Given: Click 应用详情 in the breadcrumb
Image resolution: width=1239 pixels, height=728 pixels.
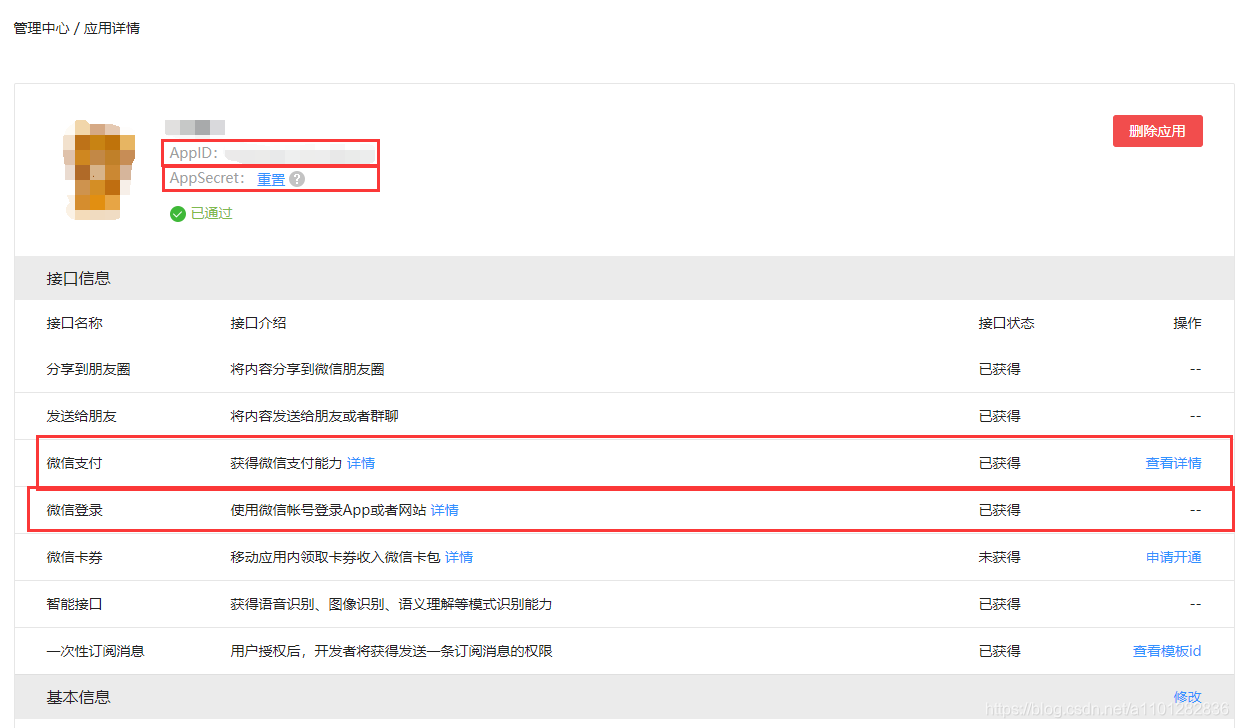Looking at the screenshot, I should pyautogui.click(x=112, y=28).
